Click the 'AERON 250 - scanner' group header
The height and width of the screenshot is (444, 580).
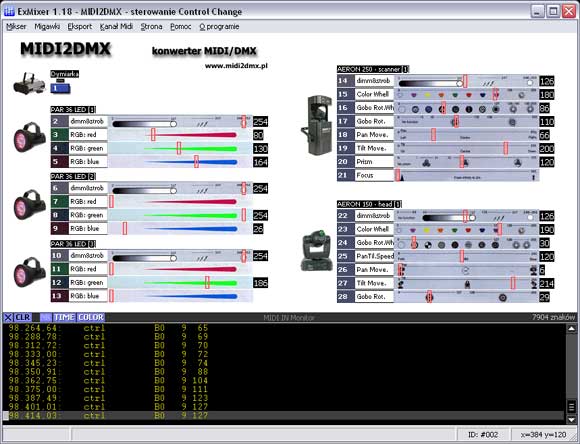coord(372,69)
